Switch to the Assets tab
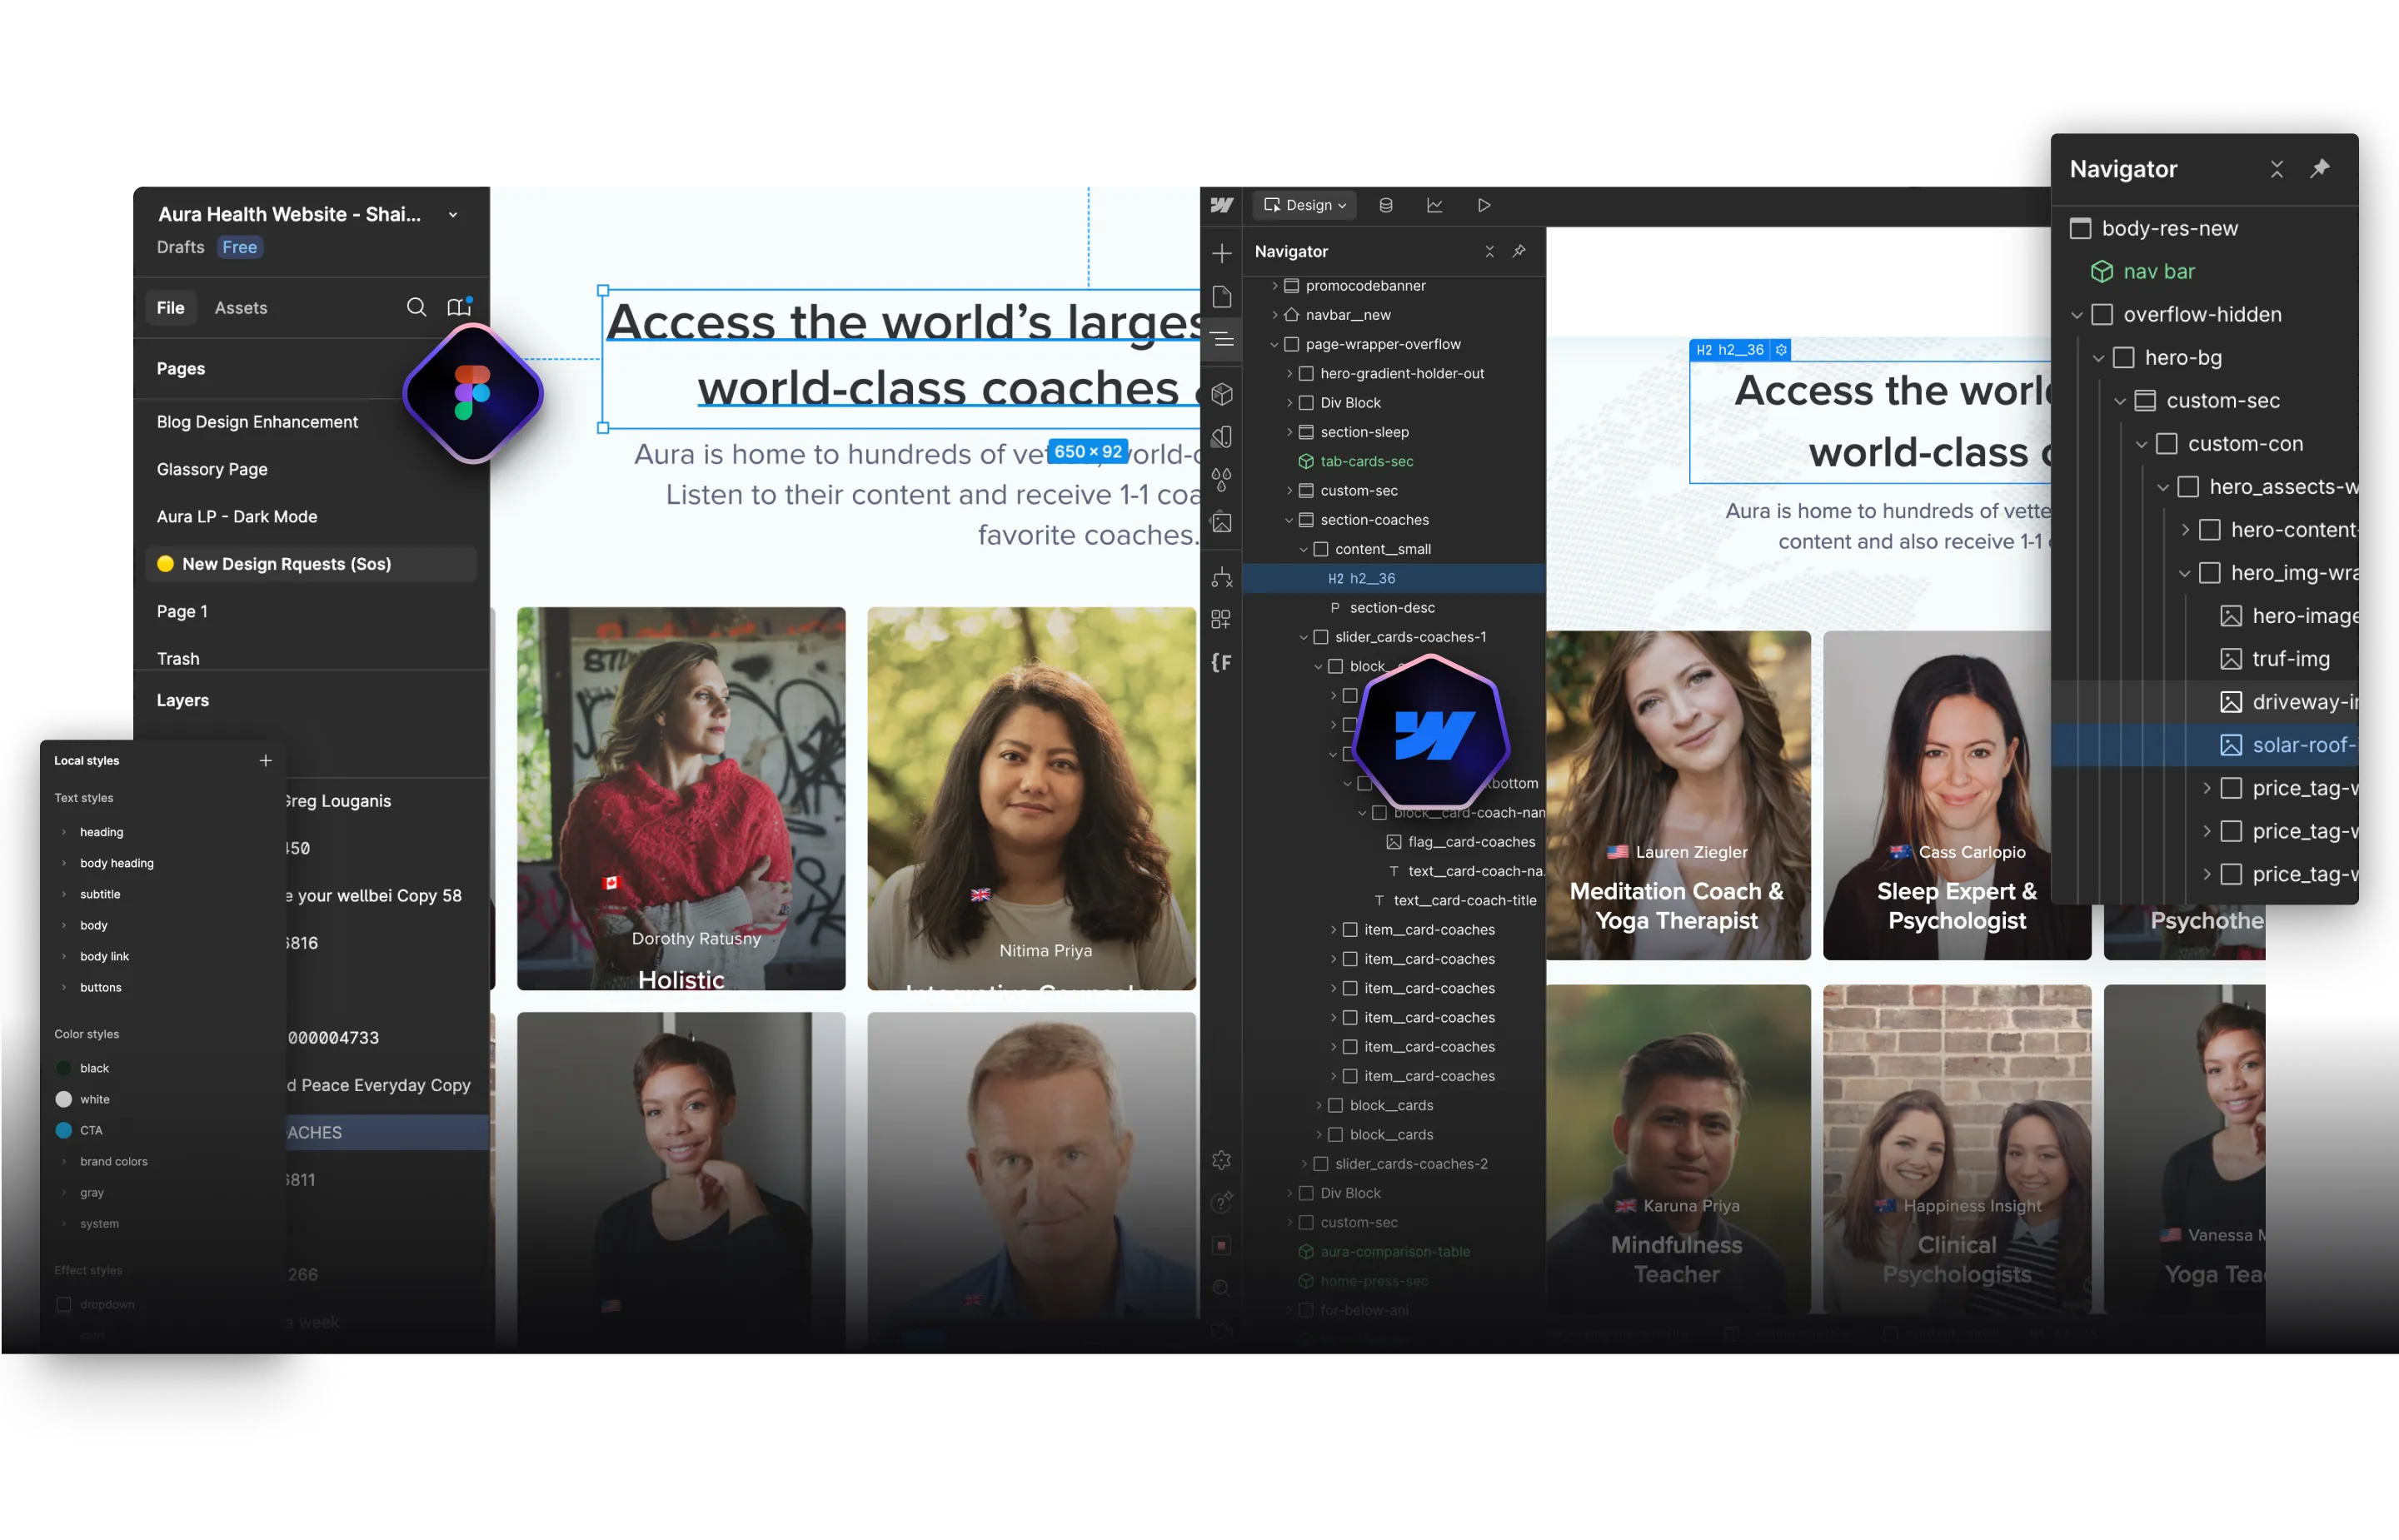 (240, 308)
